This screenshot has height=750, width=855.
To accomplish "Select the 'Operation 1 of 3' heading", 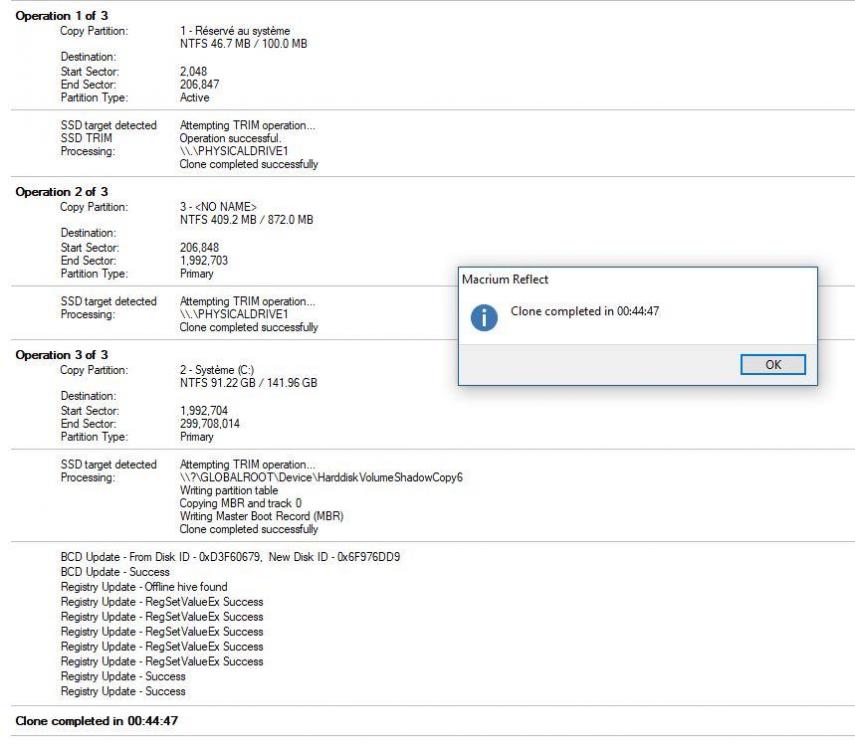I will tap(62, 16).
